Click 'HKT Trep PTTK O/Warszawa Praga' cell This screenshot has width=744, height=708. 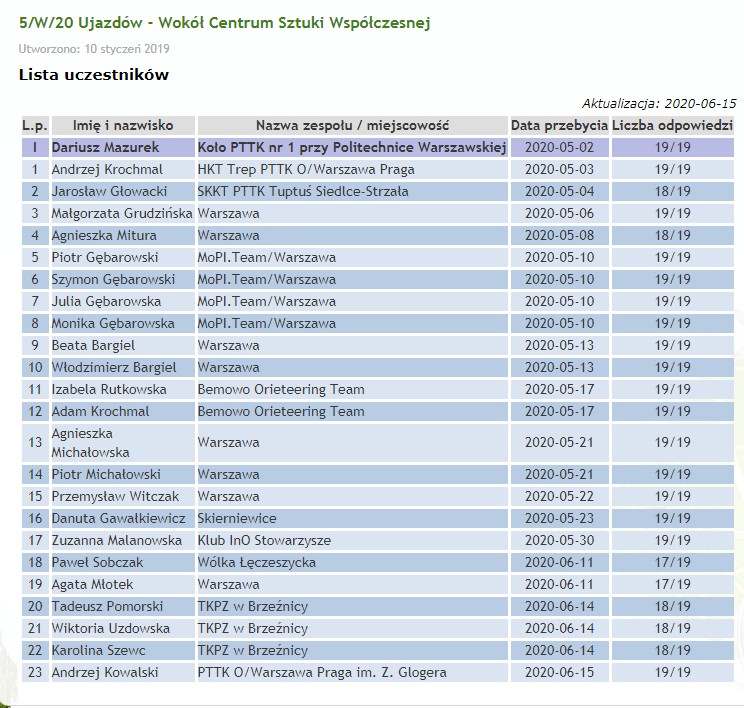click(353, 169)
